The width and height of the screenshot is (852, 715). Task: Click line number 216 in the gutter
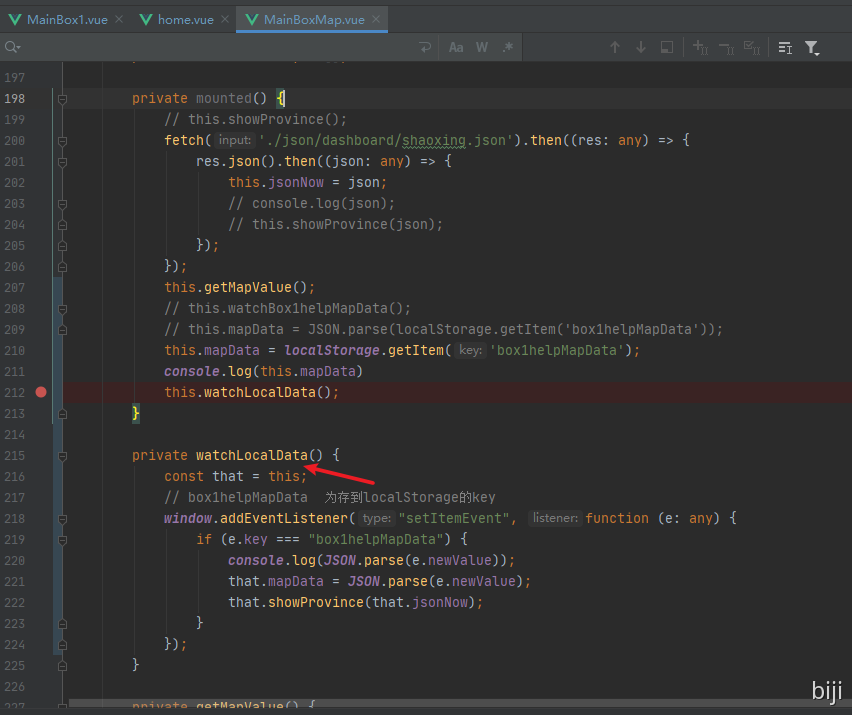[15, 477]
